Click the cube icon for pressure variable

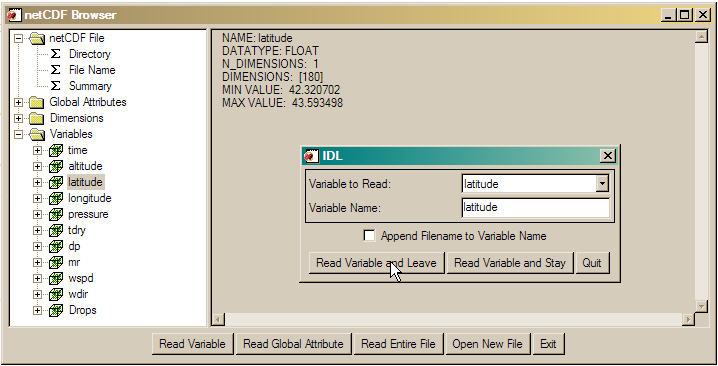[56, 214]
